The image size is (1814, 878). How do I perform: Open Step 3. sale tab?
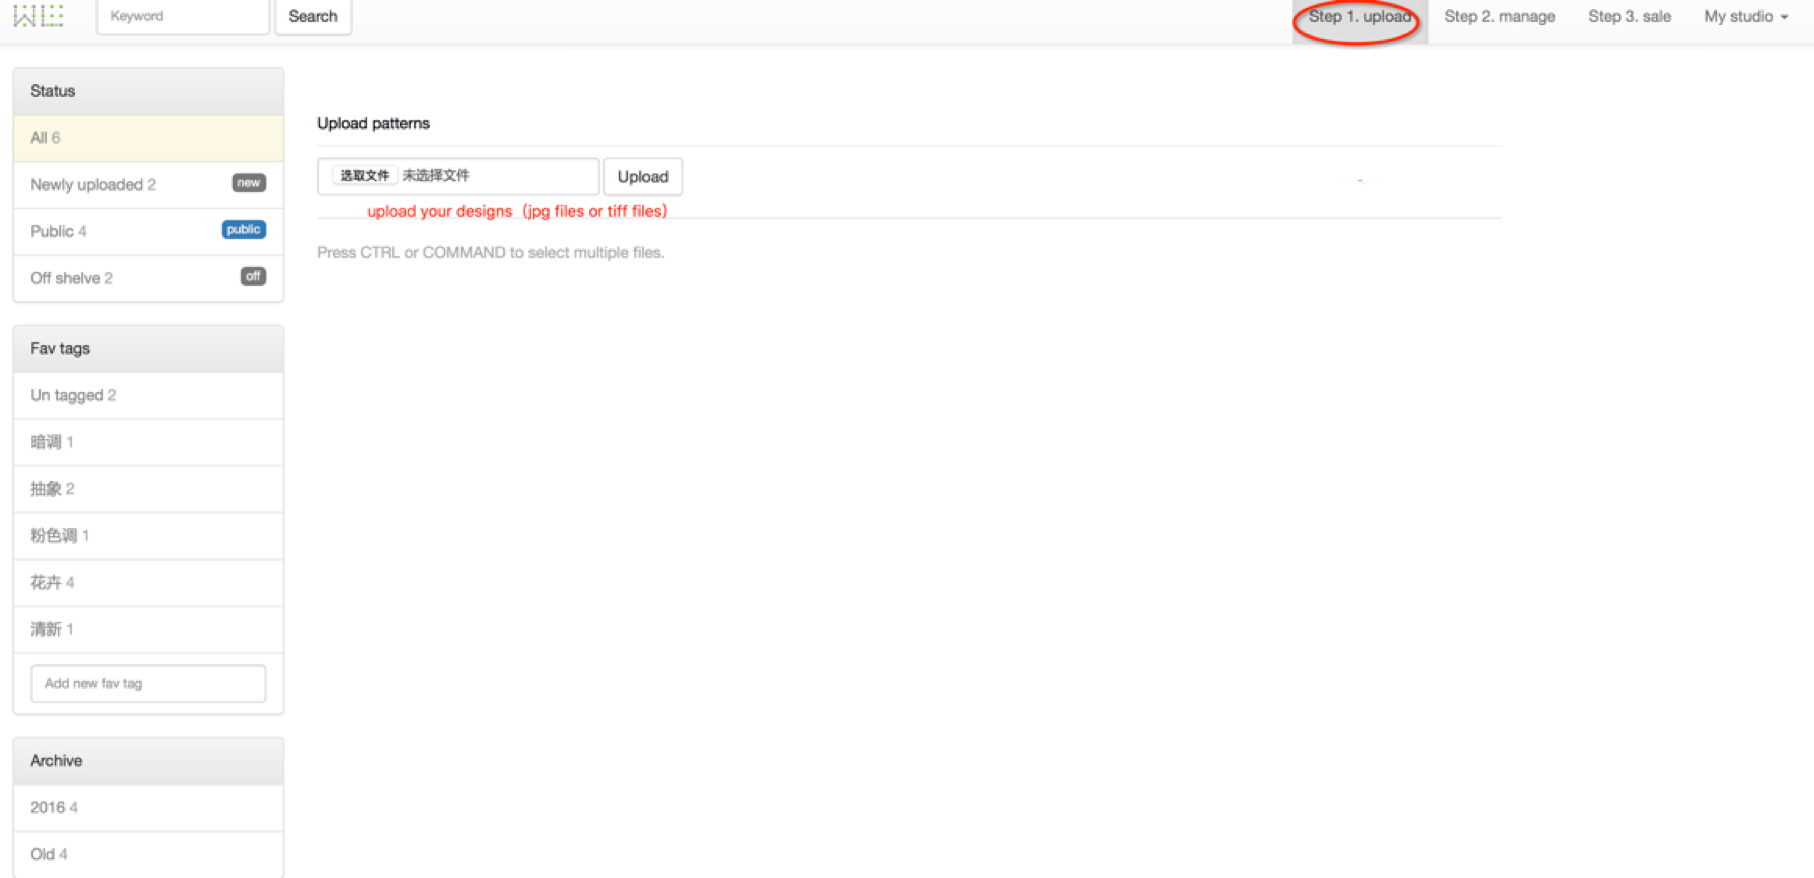[1629, 17]
